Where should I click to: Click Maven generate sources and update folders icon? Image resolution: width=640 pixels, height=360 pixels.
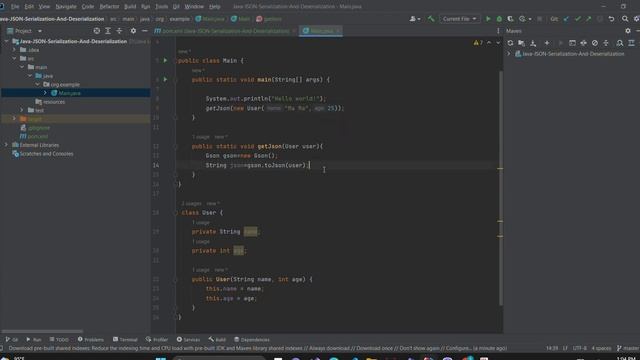521,43
